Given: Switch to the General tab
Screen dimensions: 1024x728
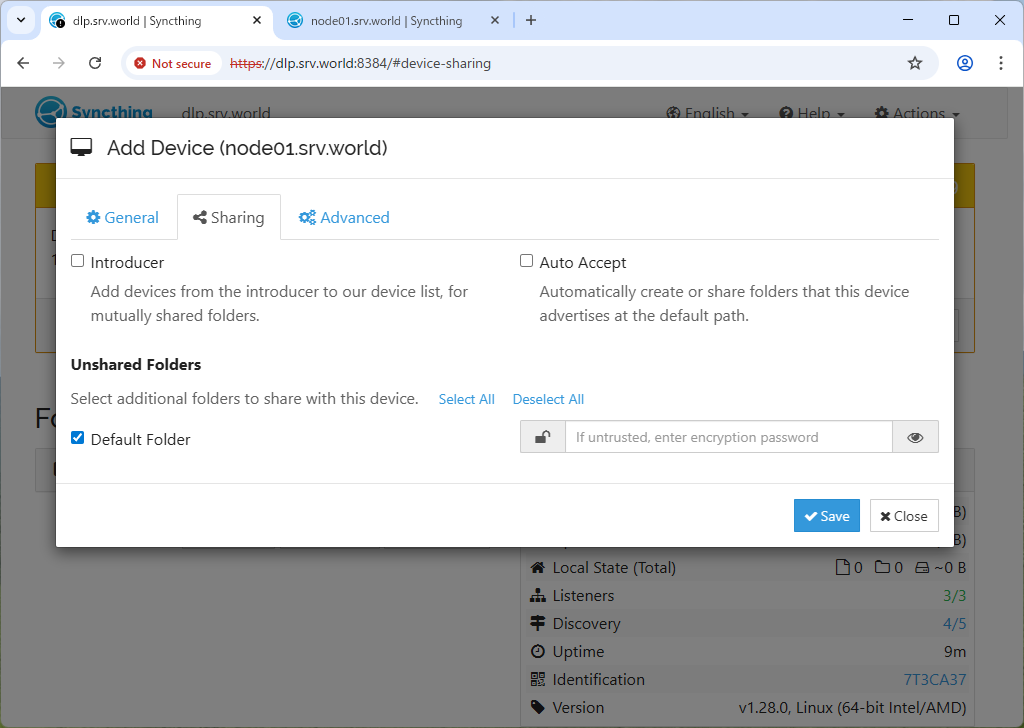Looking at the screenshot, I should tap(122, 217).
